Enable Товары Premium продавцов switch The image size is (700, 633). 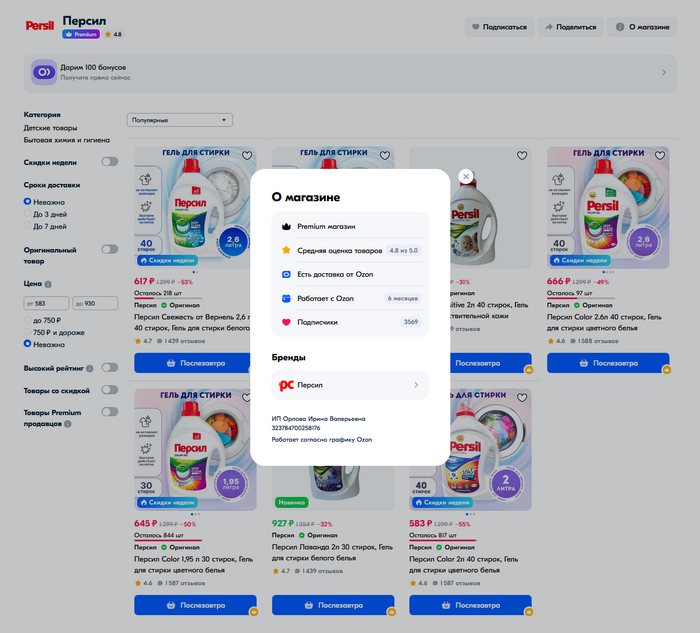[110, 412]
